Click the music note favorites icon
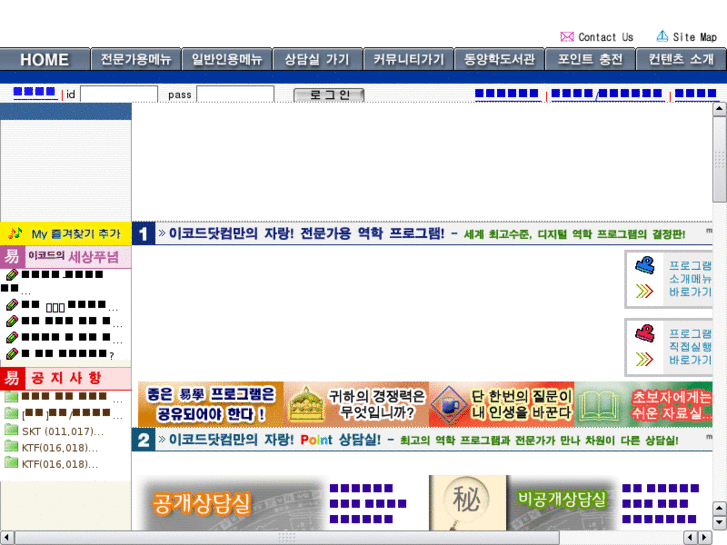This screenshot has width=727, height=545. 15,232
